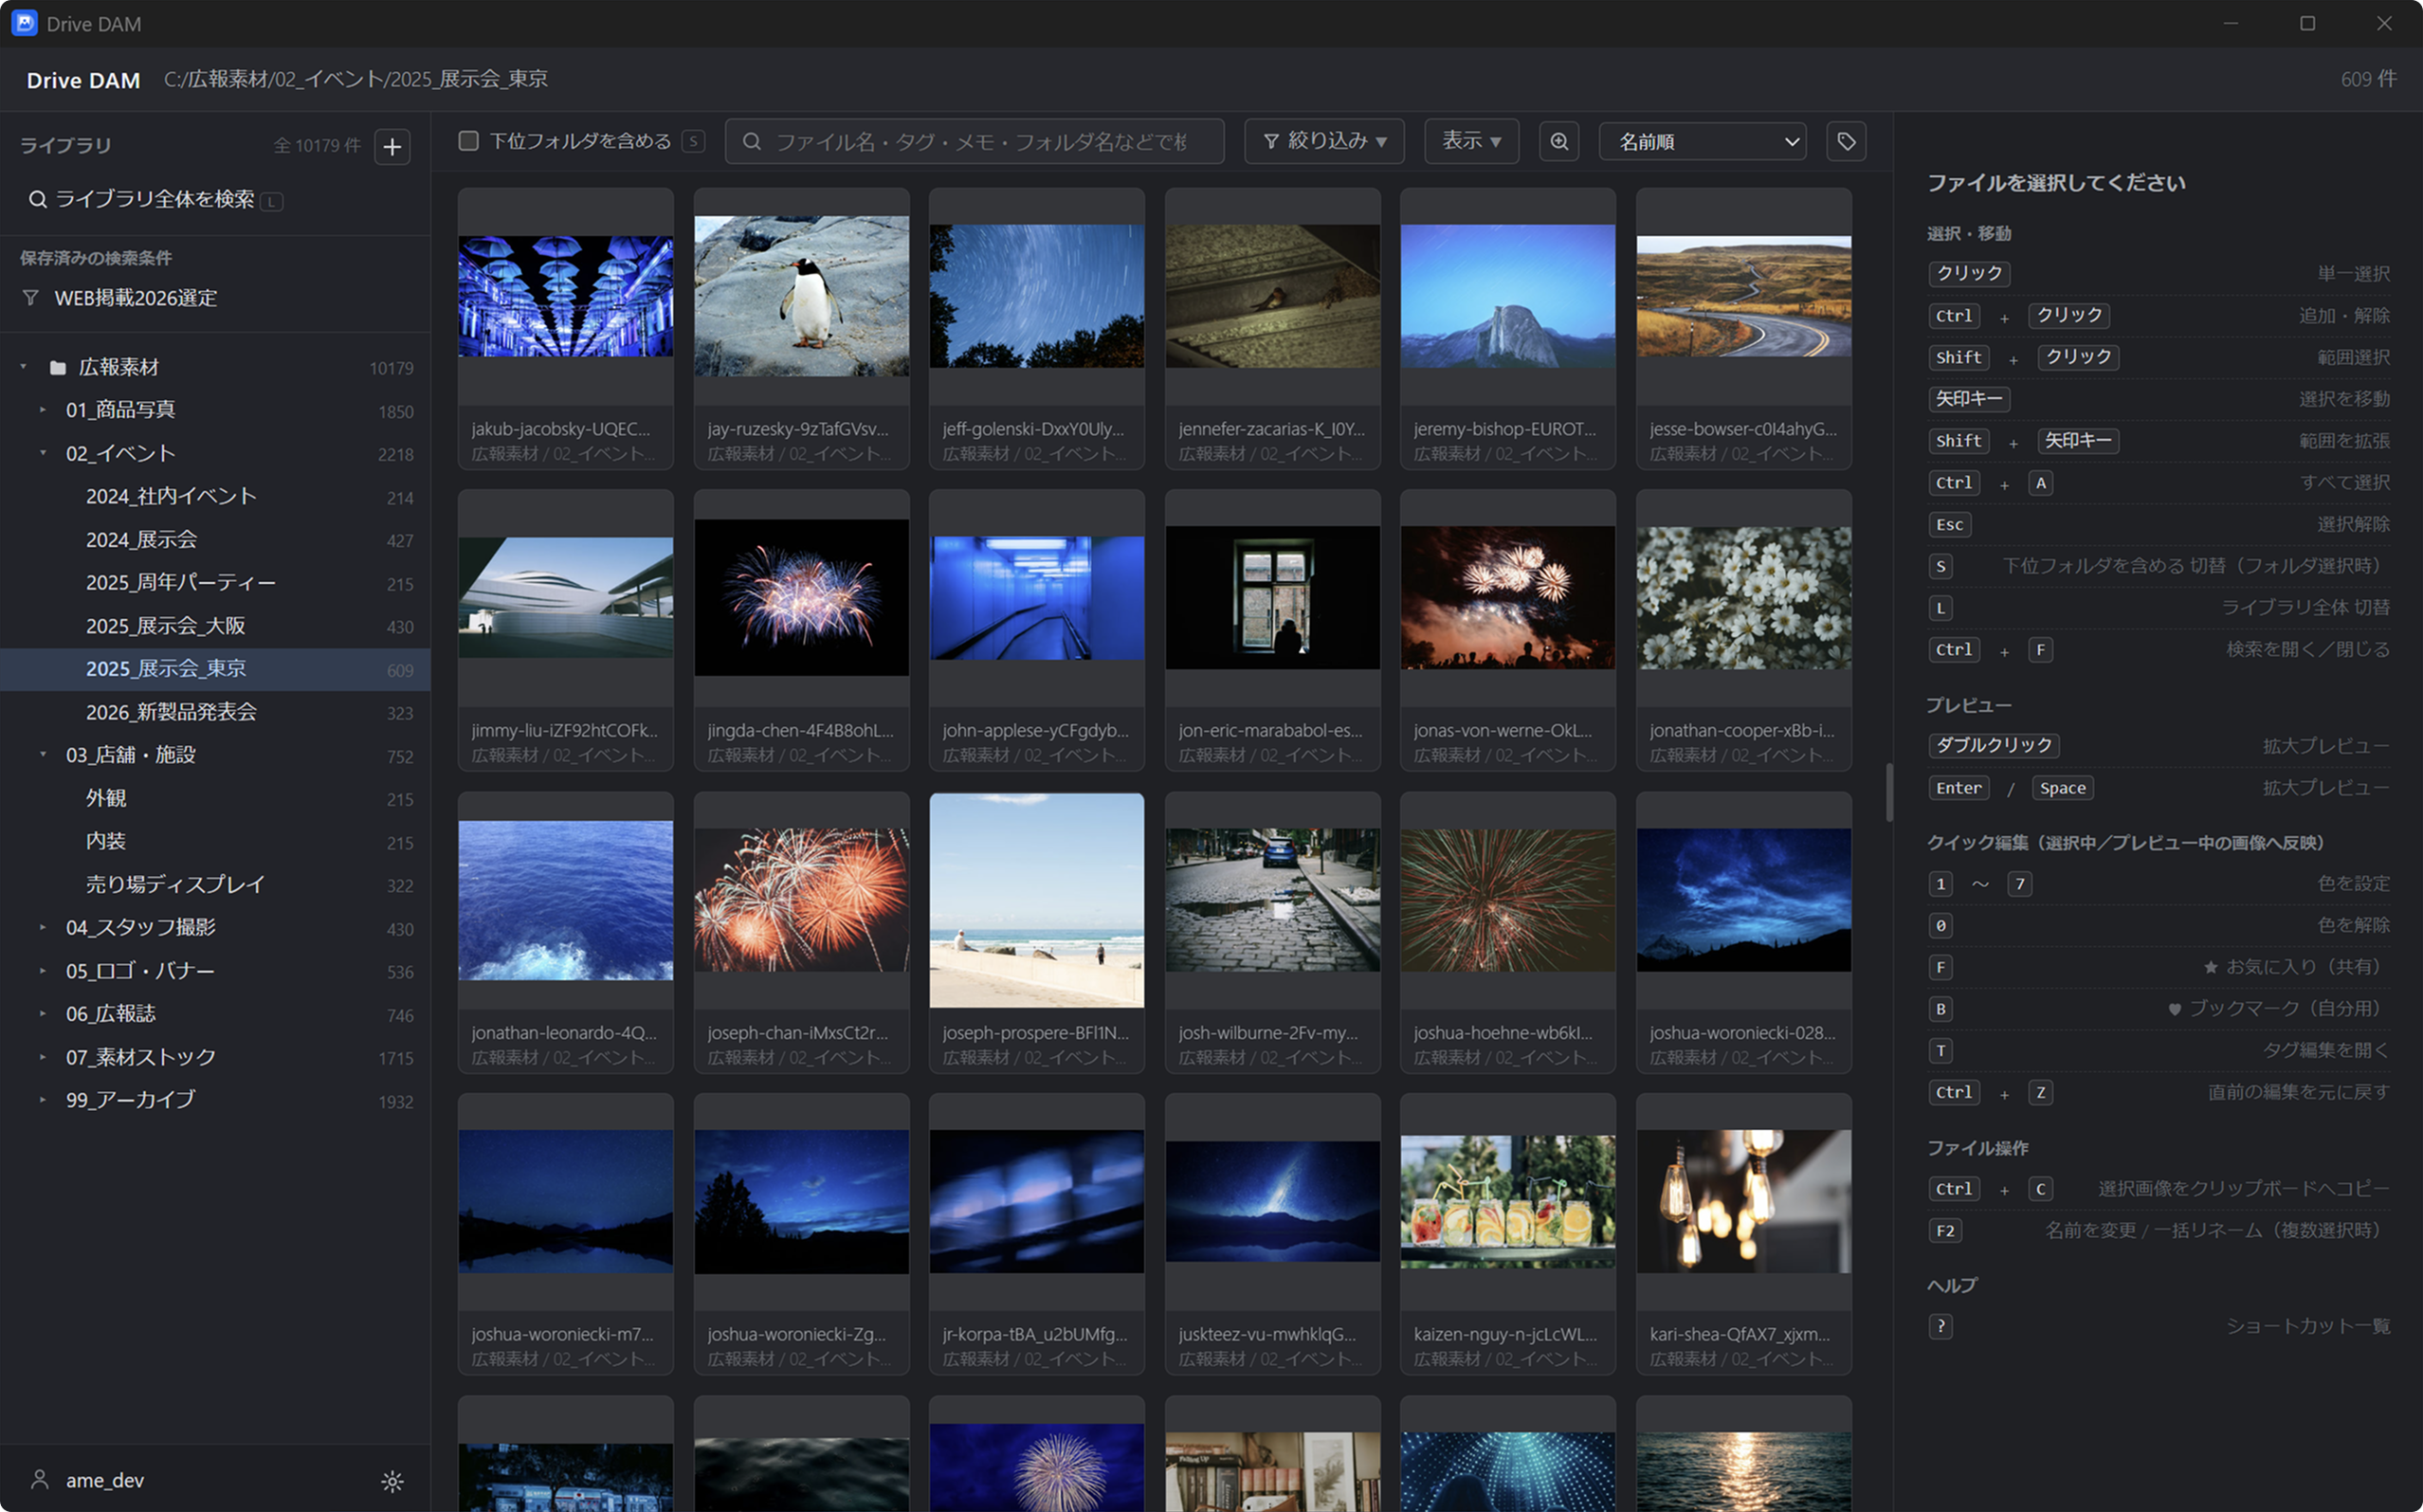Expand the 01_商品写真 folder arrow
This screenshot has height=1512, width=2423.
click(x=42, y=410)
